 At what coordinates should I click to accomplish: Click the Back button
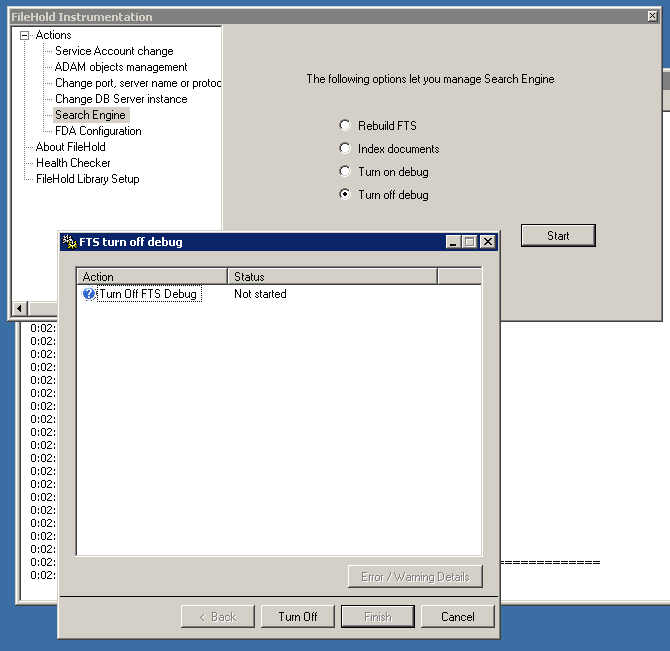pos(218,616)
